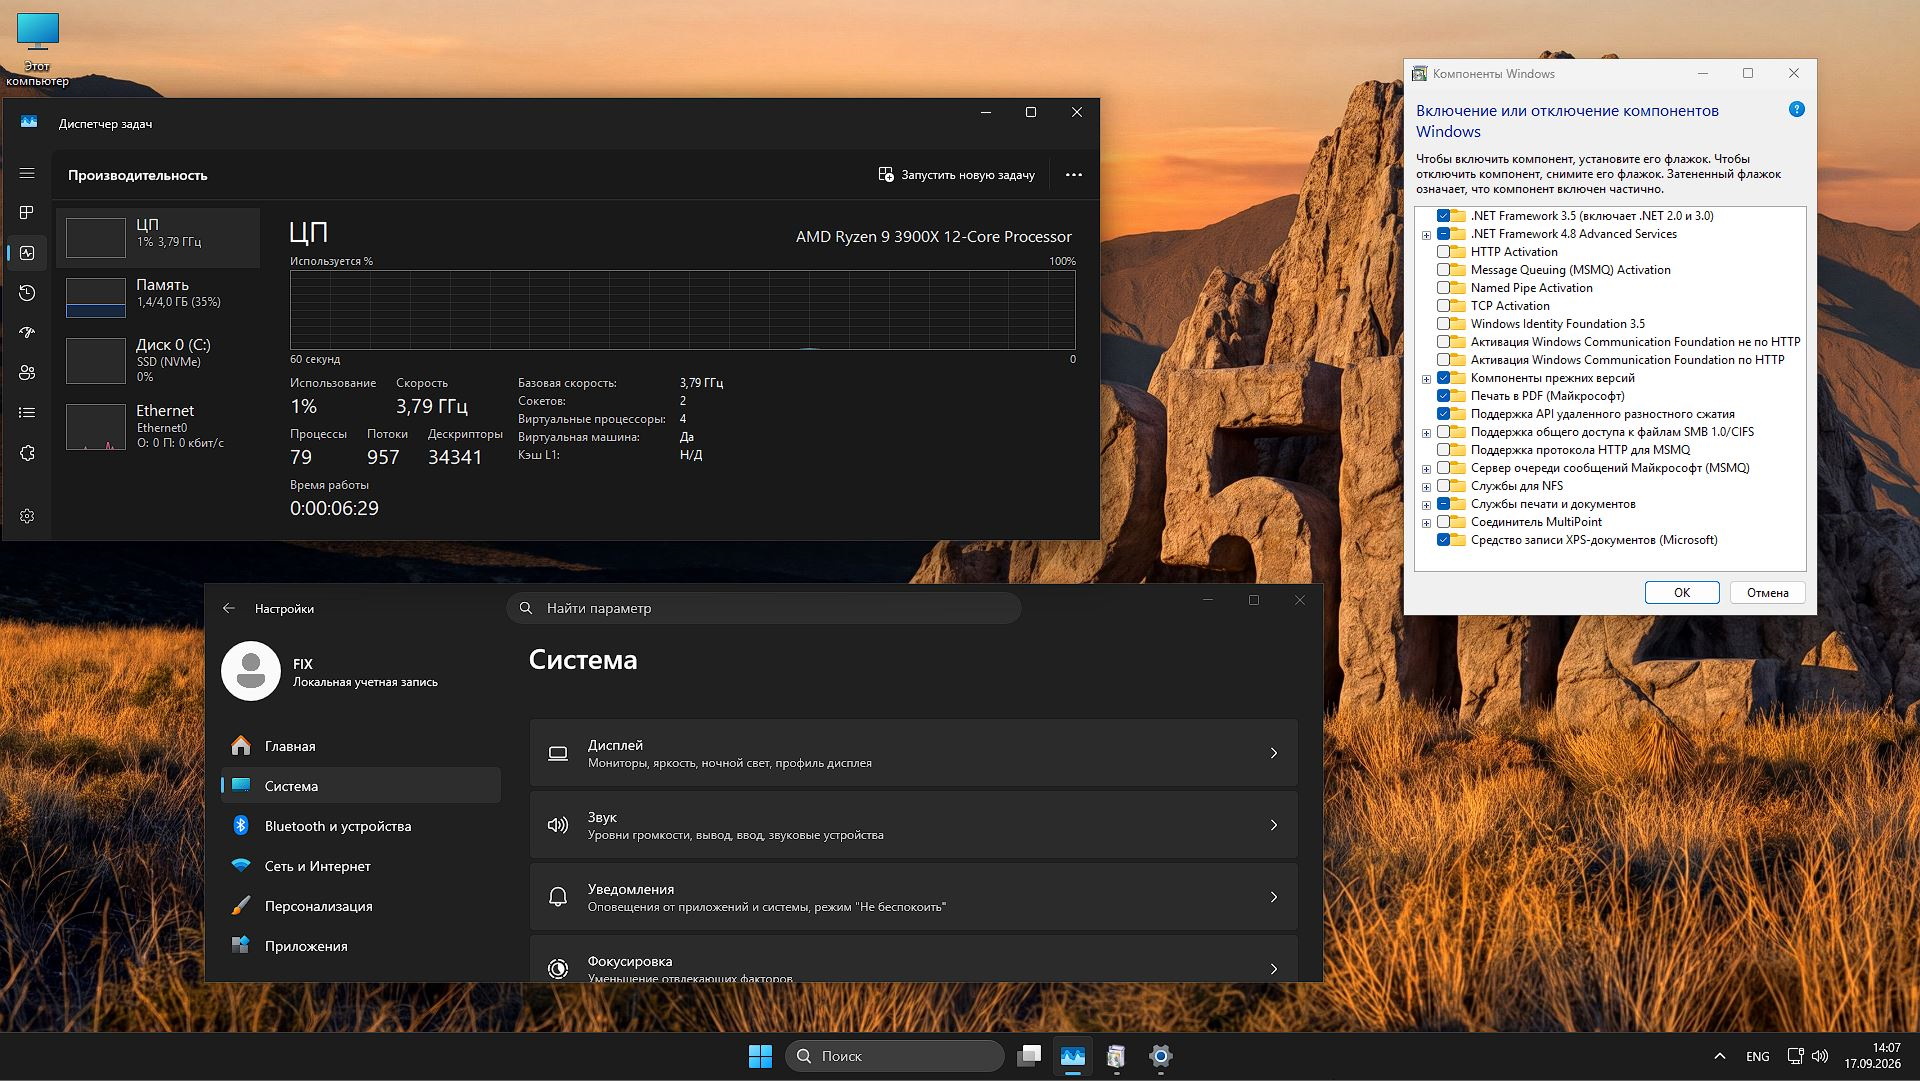Open Users icon in Task Manager sidebar

(x=27, y=373)
